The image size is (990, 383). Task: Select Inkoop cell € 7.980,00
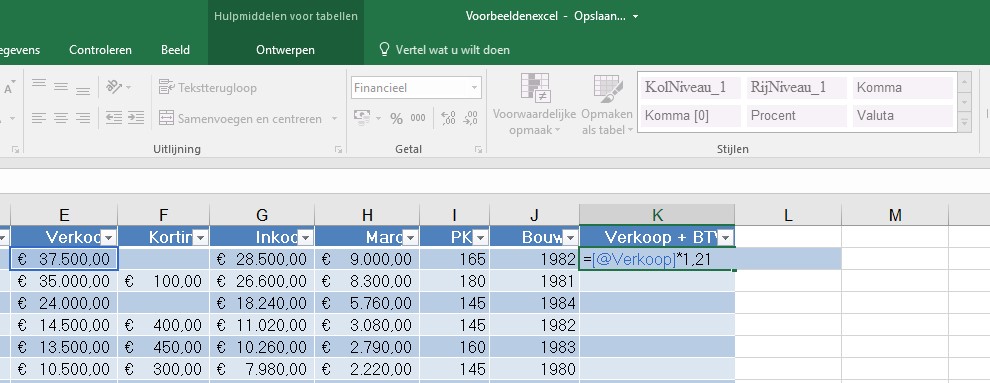pos(262,369)
